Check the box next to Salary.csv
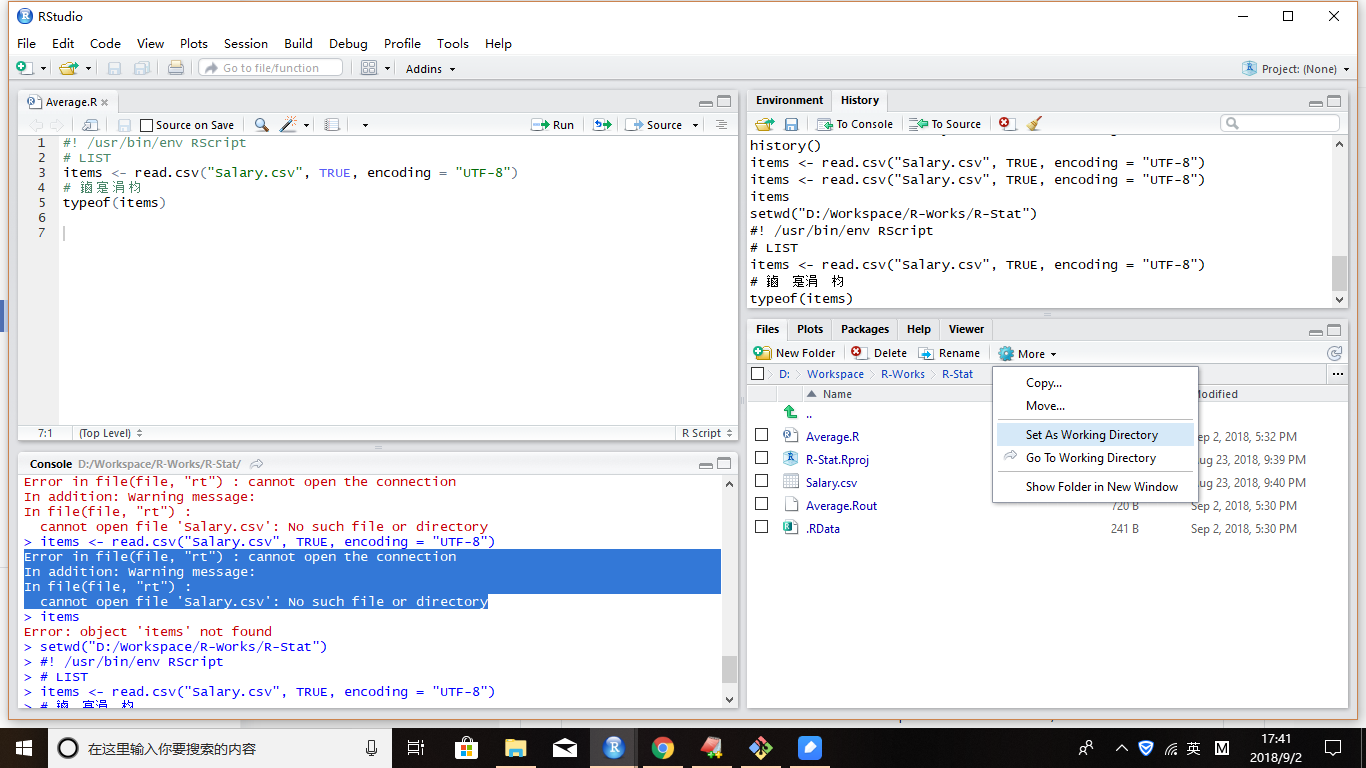This screenshot has width=1366, height=768. click(762, 481)
